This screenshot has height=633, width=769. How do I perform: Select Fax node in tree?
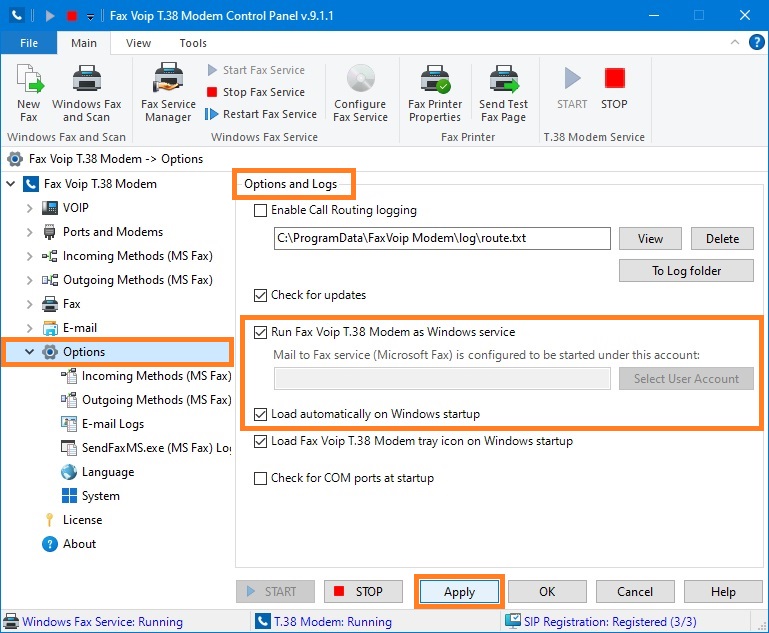71,304
